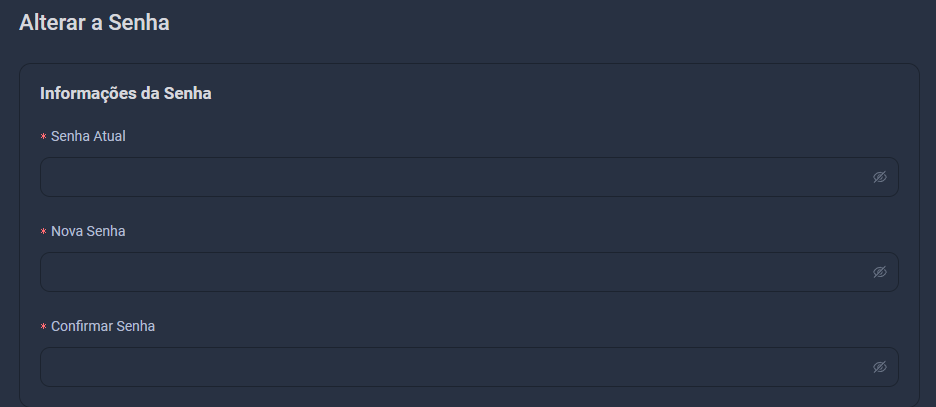Viewport: 936px width, 407px height.
Task: Toggle password visibility for Confirmar Senha
Action: (879, 367)
